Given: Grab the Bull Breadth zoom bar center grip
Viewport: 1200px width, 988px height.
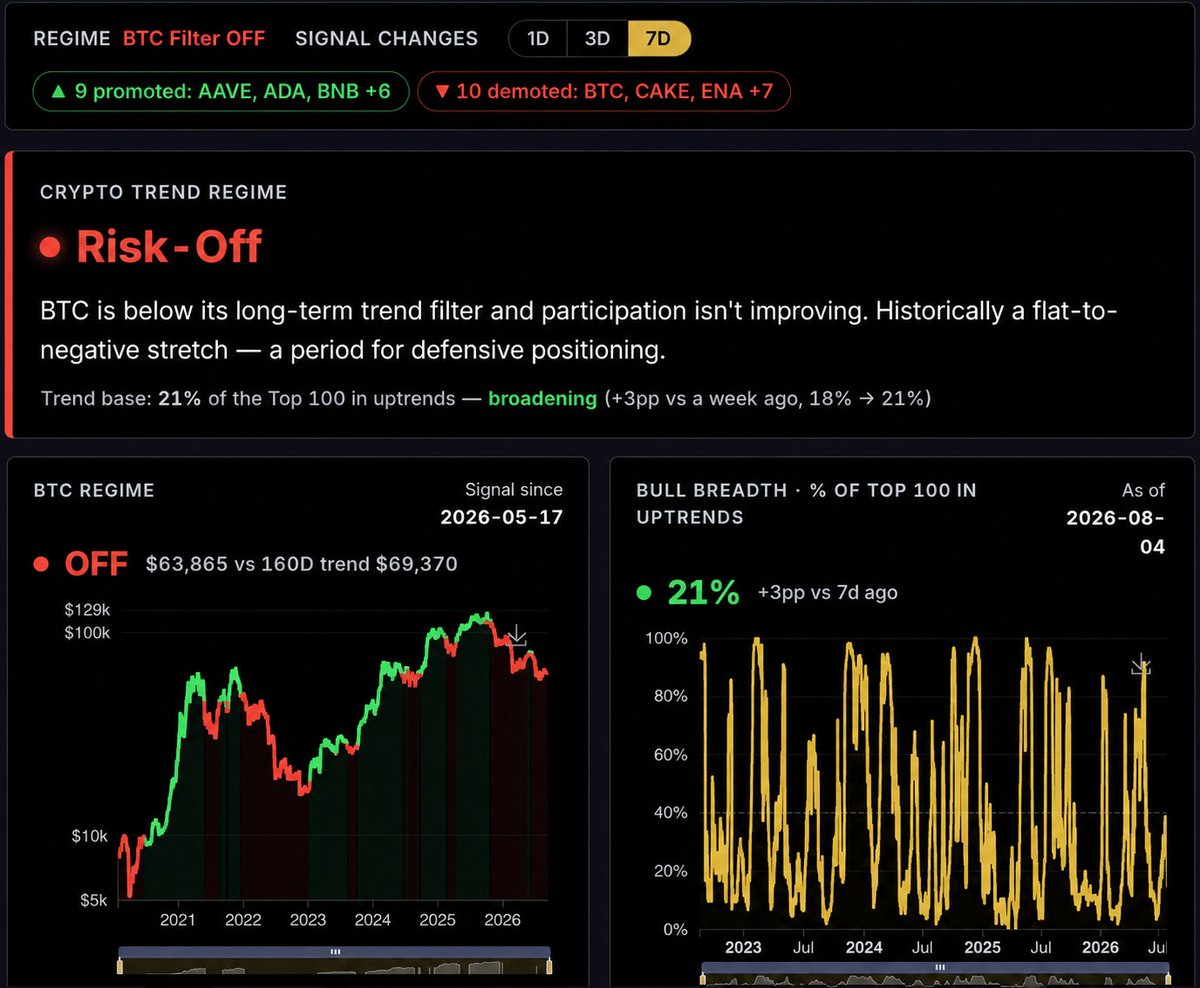Looking at the screenshot, I should [939, 967].
